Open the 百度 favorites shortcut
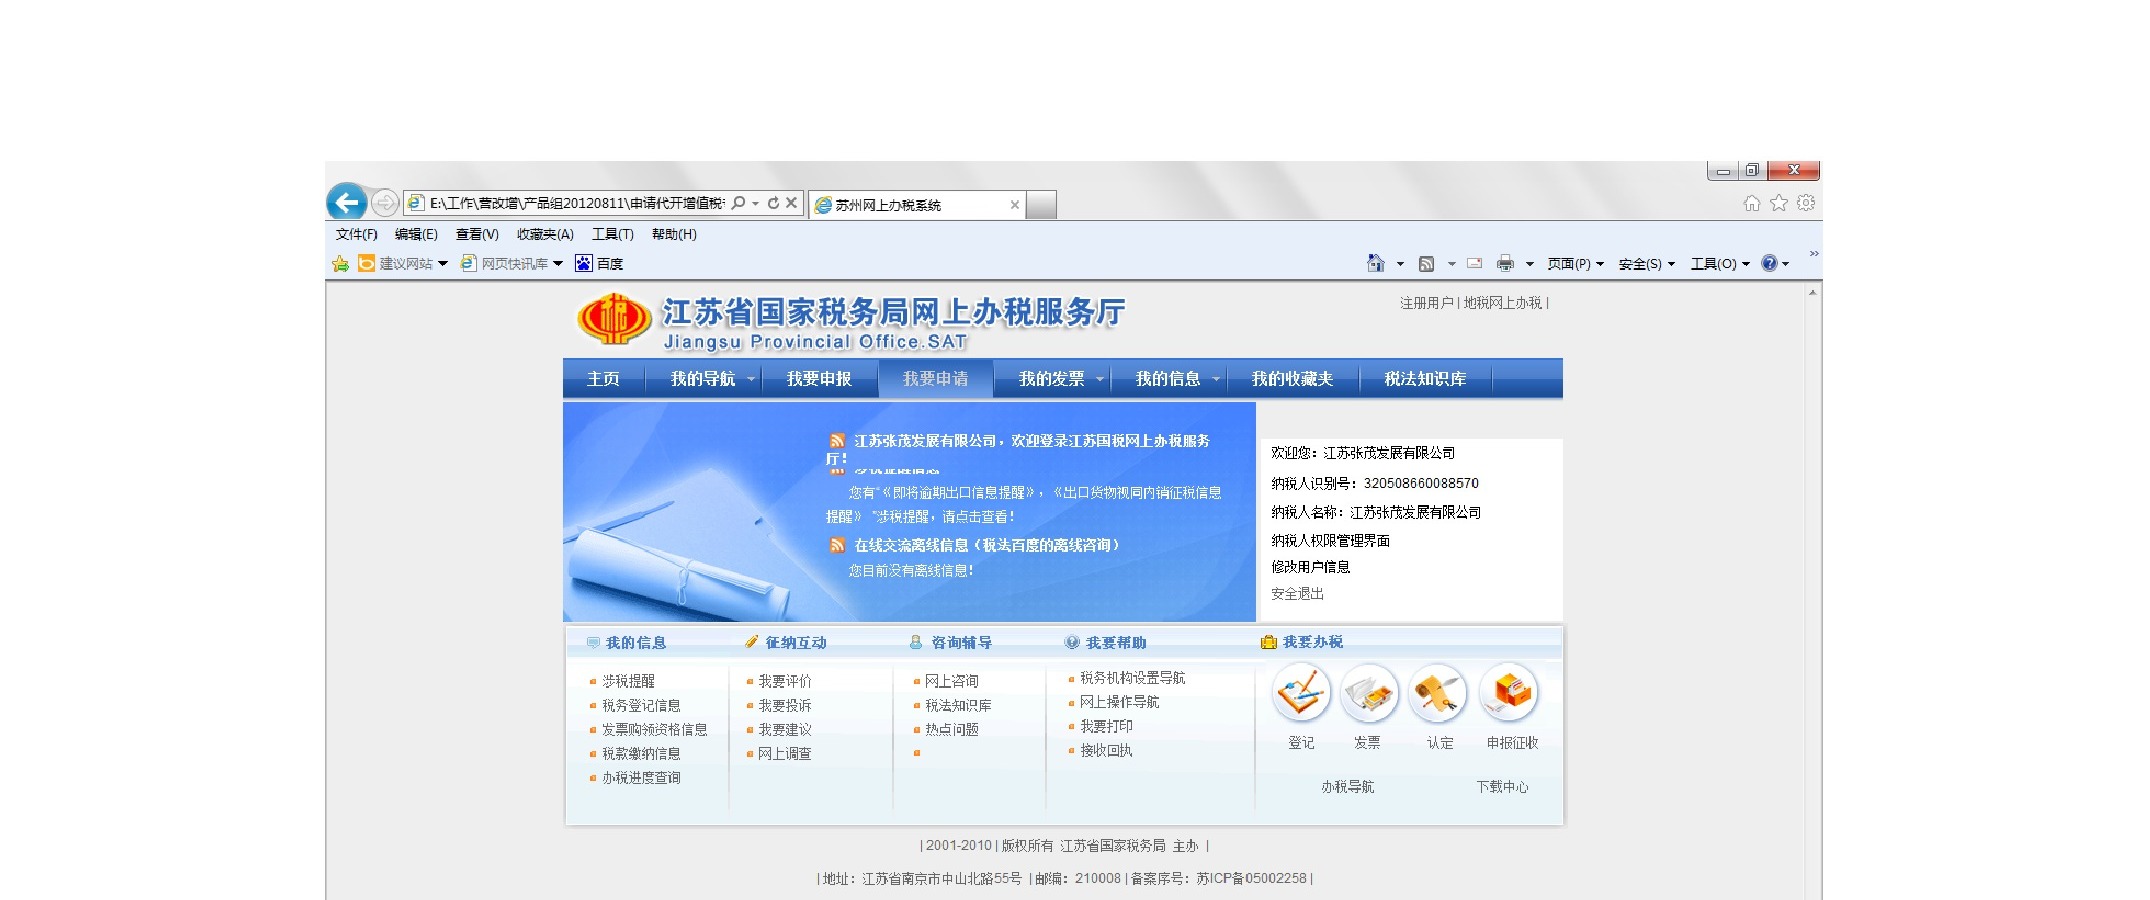 [598, 264]
